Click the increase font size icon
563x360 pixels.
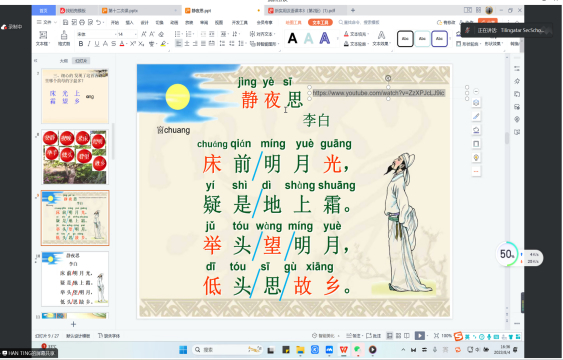point(144,34)
